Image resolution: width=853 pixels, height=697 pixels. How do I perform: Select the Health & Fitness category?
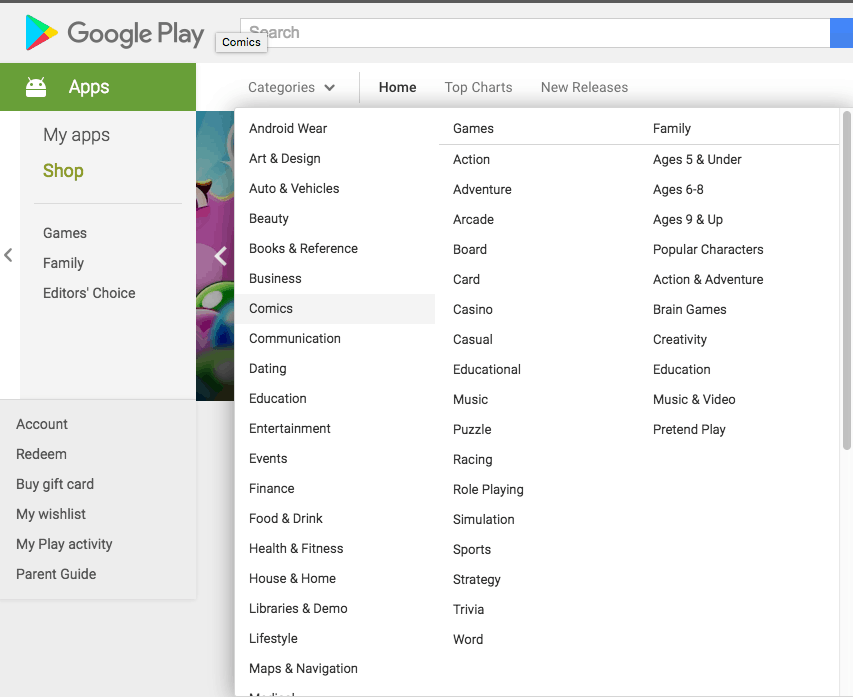pos(296,548)
